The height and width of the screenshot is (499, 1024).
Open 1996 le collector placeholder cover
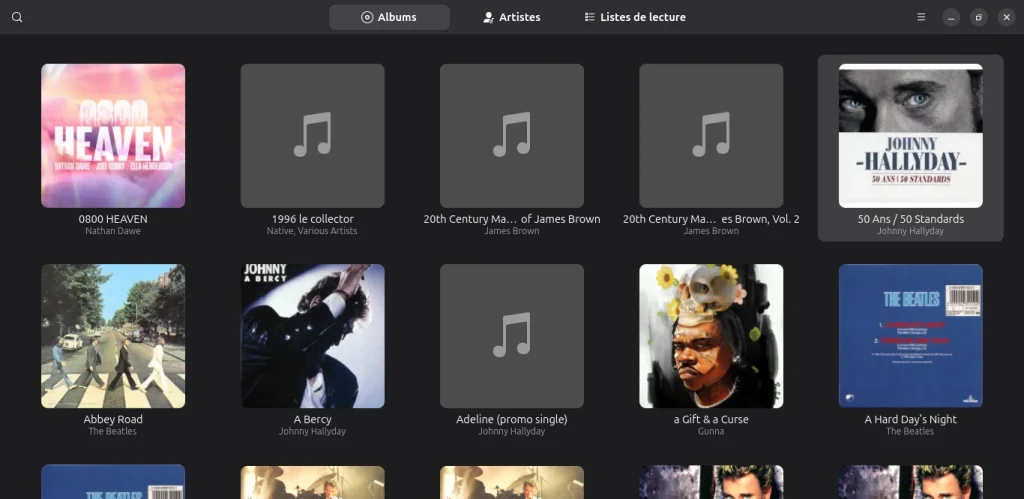[312, 136]
